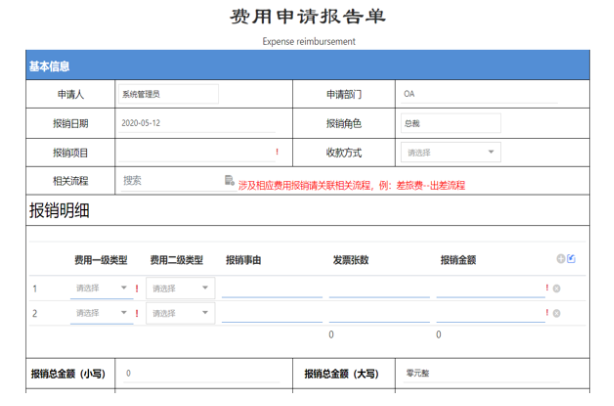The width and height of the screenshot is (614, 406).
Task: Click the 报销项目 input field
Action: pyautogui.click(x=195, y=152)
